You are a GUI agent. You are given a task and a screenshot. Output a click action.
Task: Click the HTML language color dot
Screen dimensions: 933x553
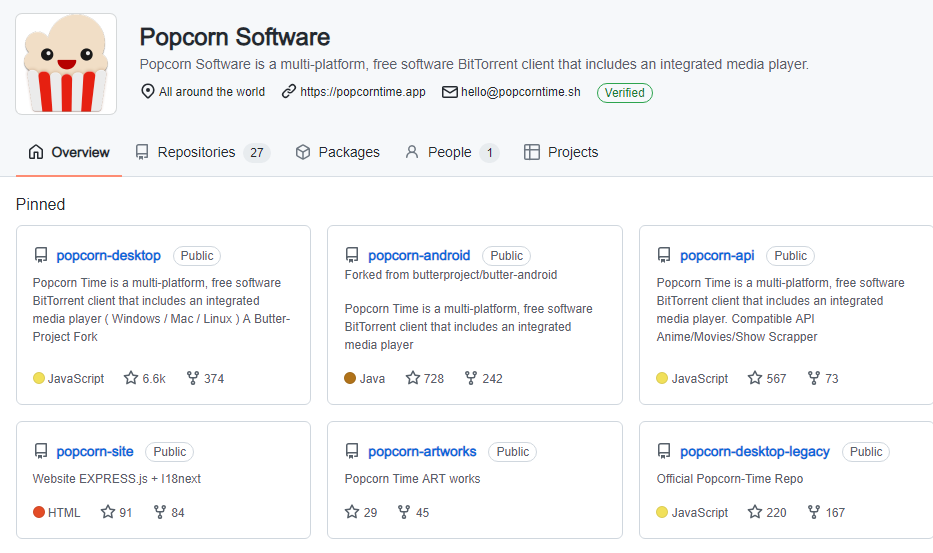coord(39,512)
